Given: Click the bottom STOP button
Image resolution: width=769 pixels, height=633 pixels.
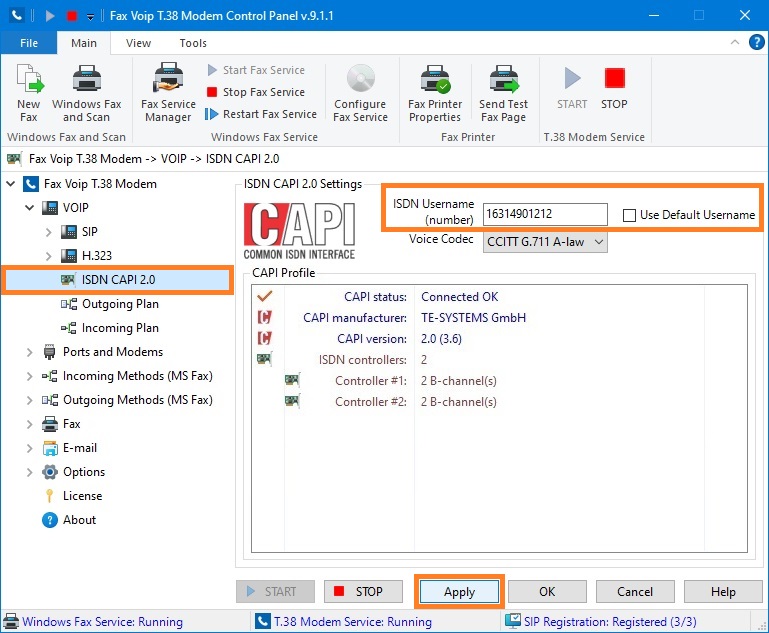Looking at the screenshot, I should point(363,592).
